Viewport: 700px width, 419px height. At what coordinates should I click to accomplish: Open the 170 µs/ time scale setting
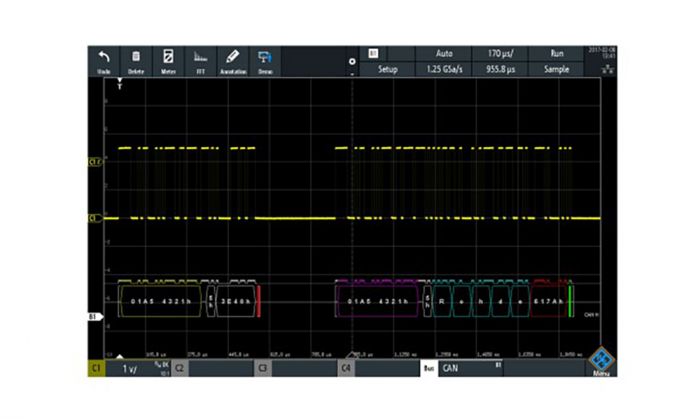[x=501, y=53]
